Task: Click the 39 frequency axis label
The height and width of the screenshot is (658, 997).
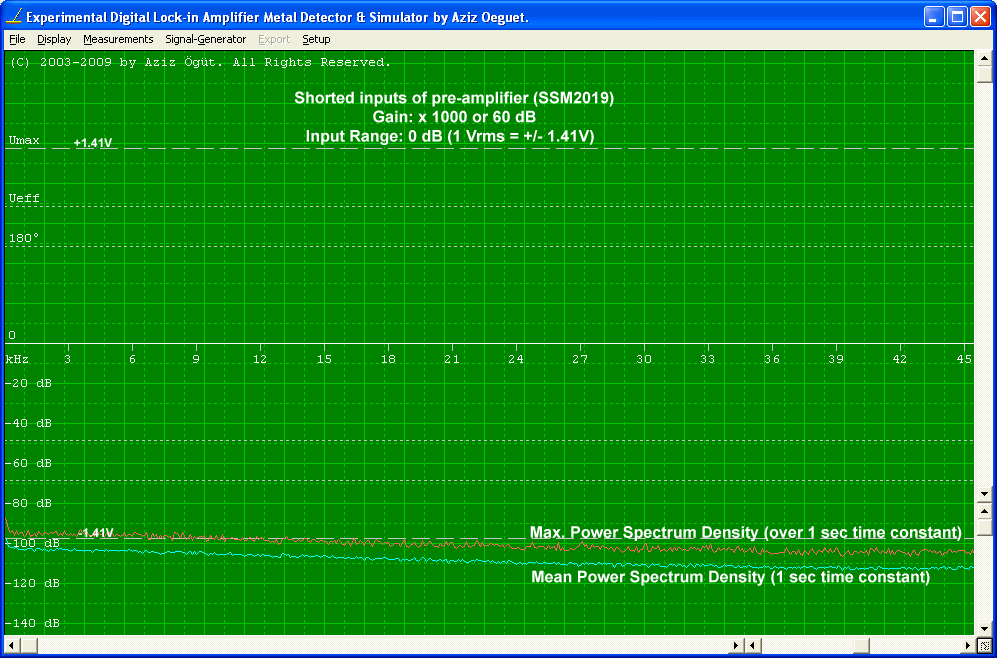Action: pos(835,359)
